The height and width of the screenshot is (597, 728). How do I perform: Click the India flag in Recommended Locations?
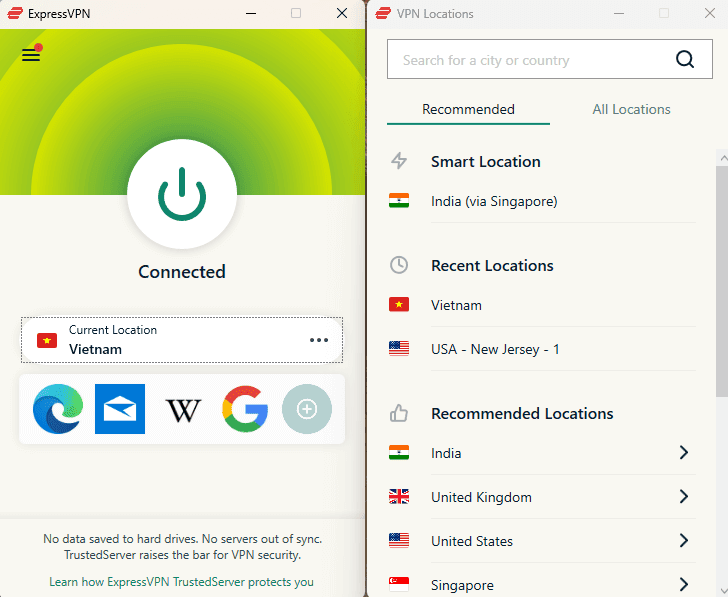[399, 453]
